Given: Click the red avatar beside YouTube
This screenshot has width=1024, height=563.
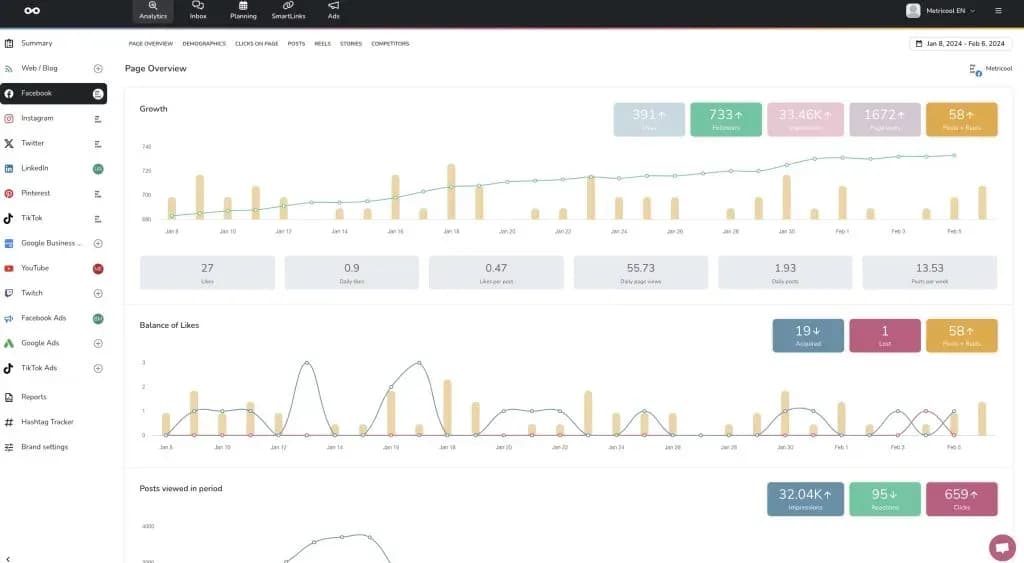Looking at the screenshot, I should pyautogui.click(x=98, y=268).
